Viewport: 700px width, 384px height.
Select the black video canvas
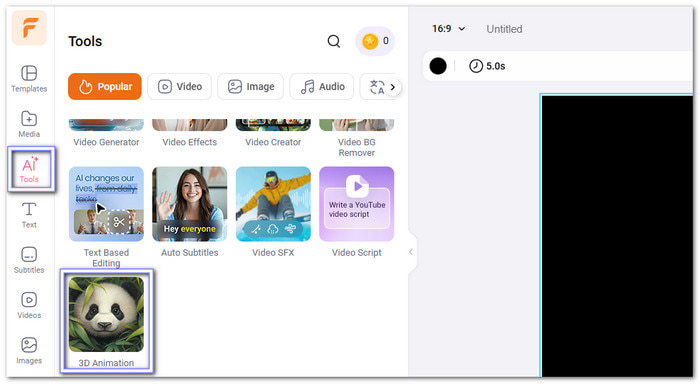pos(618,236)
